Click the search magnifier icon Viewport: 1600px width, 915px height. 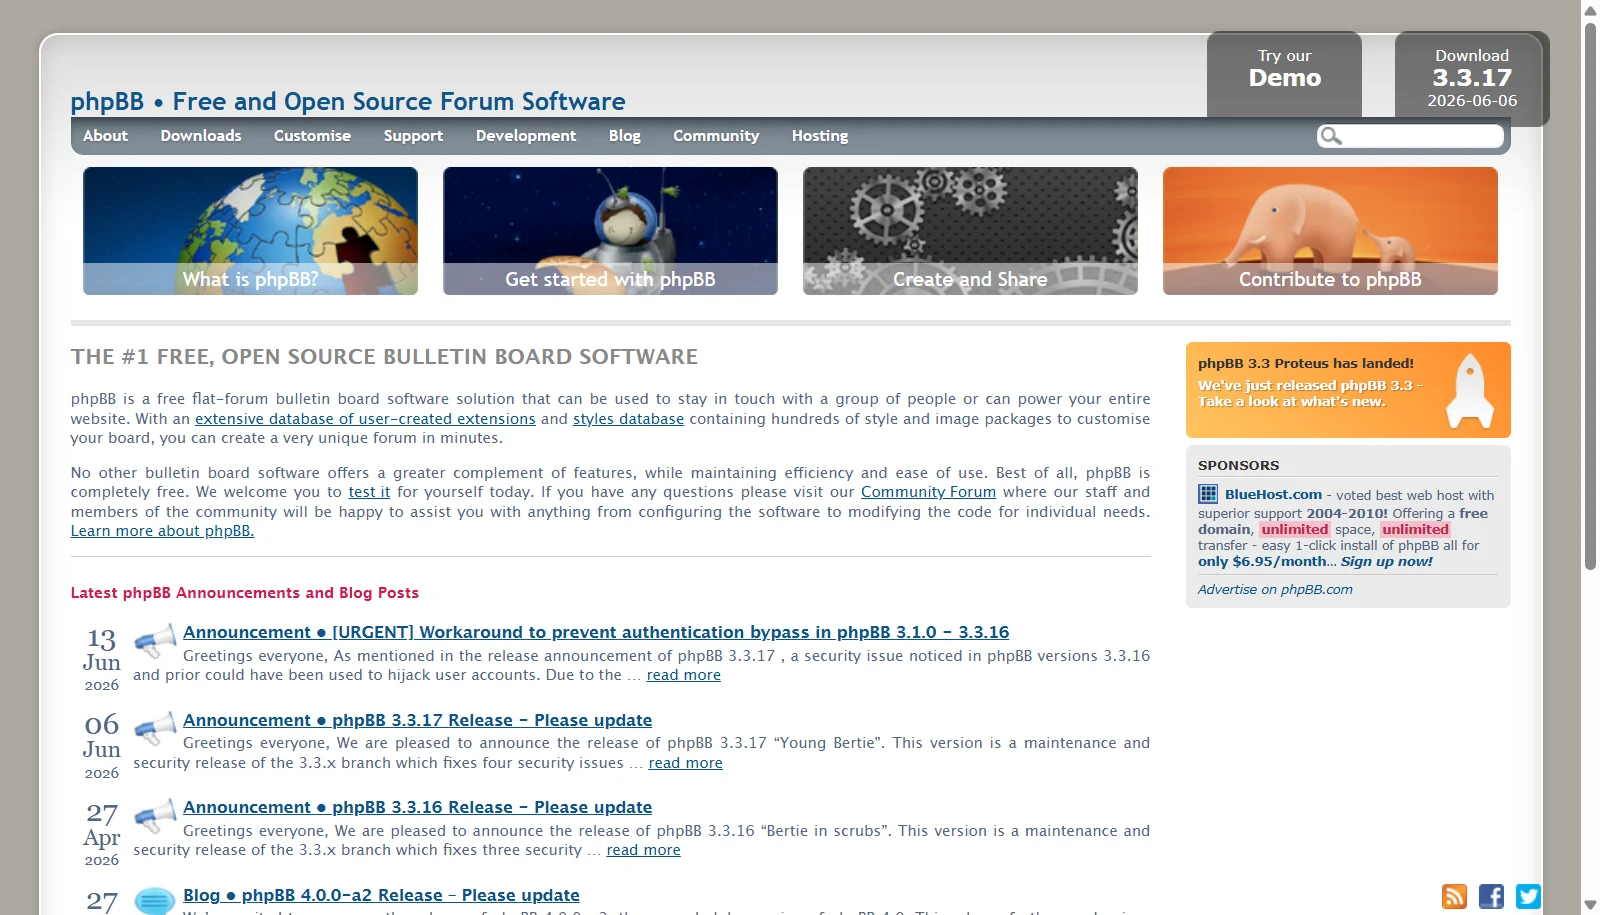1330,136
